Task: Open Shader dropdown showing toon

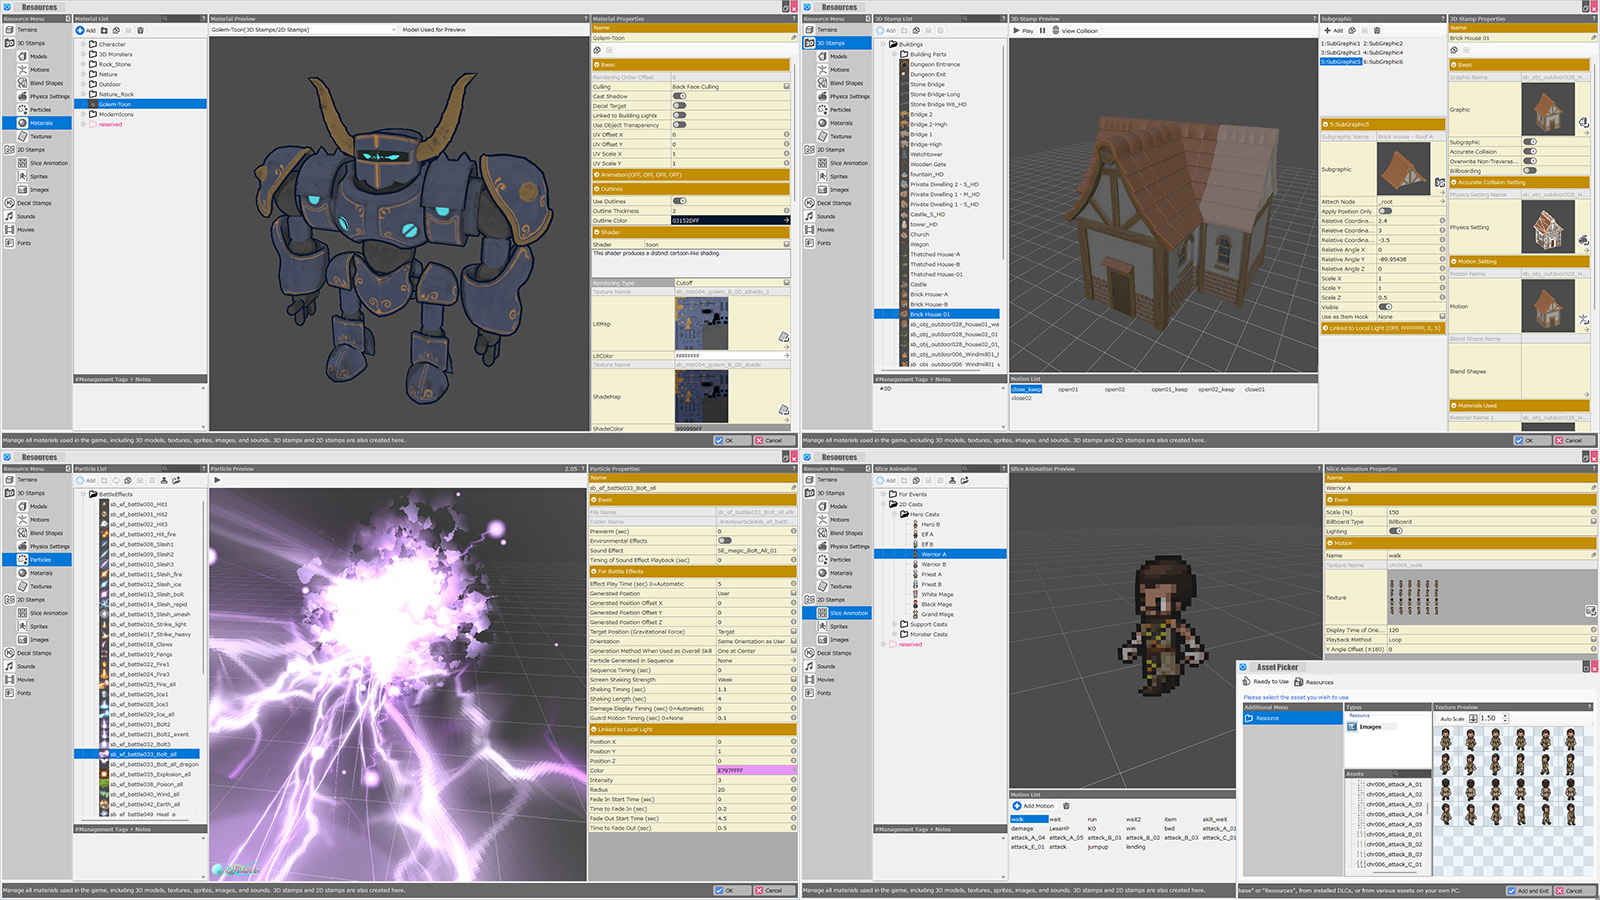Action: (717, 244)
